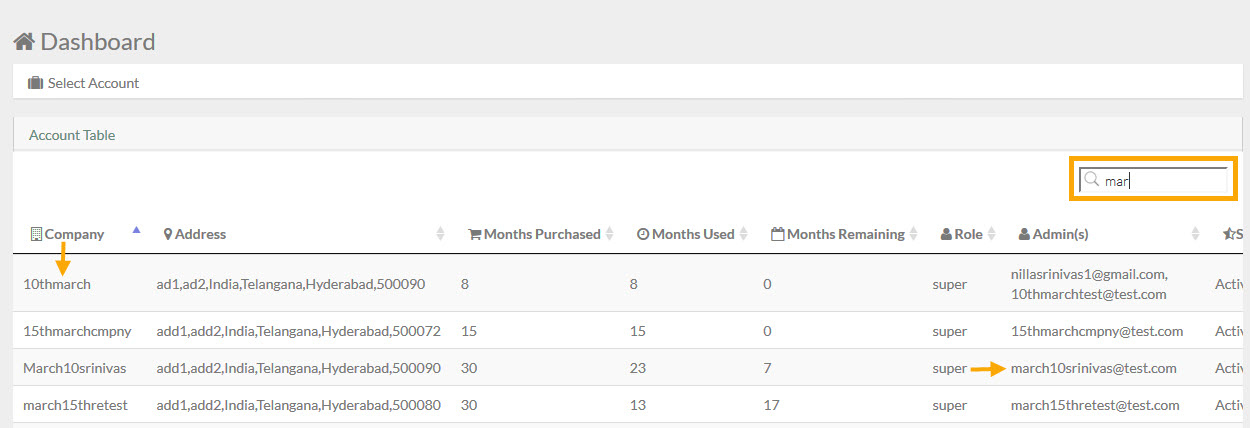Click the Company column header label
Image resolution: width=1250 pixels, height=428 pixels.
[74, 234]
